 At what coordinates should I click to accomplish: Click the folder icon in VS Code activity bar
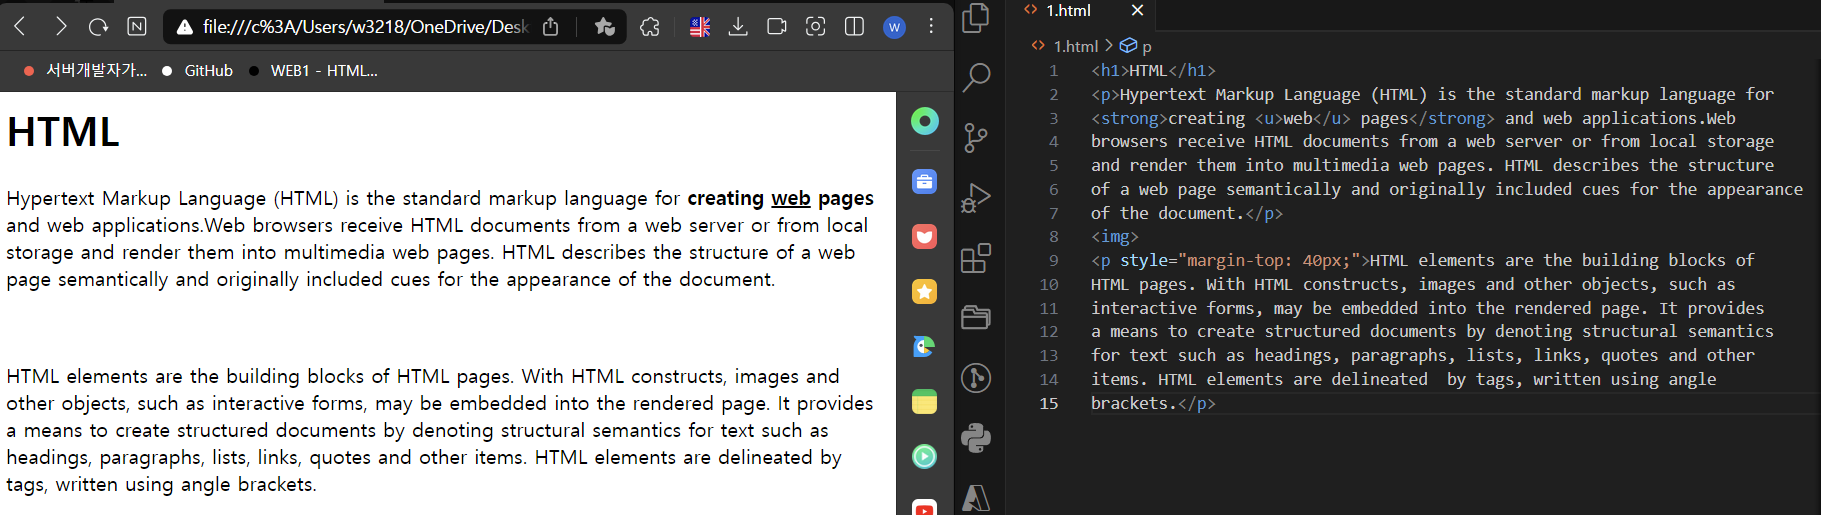pos(976,318)
